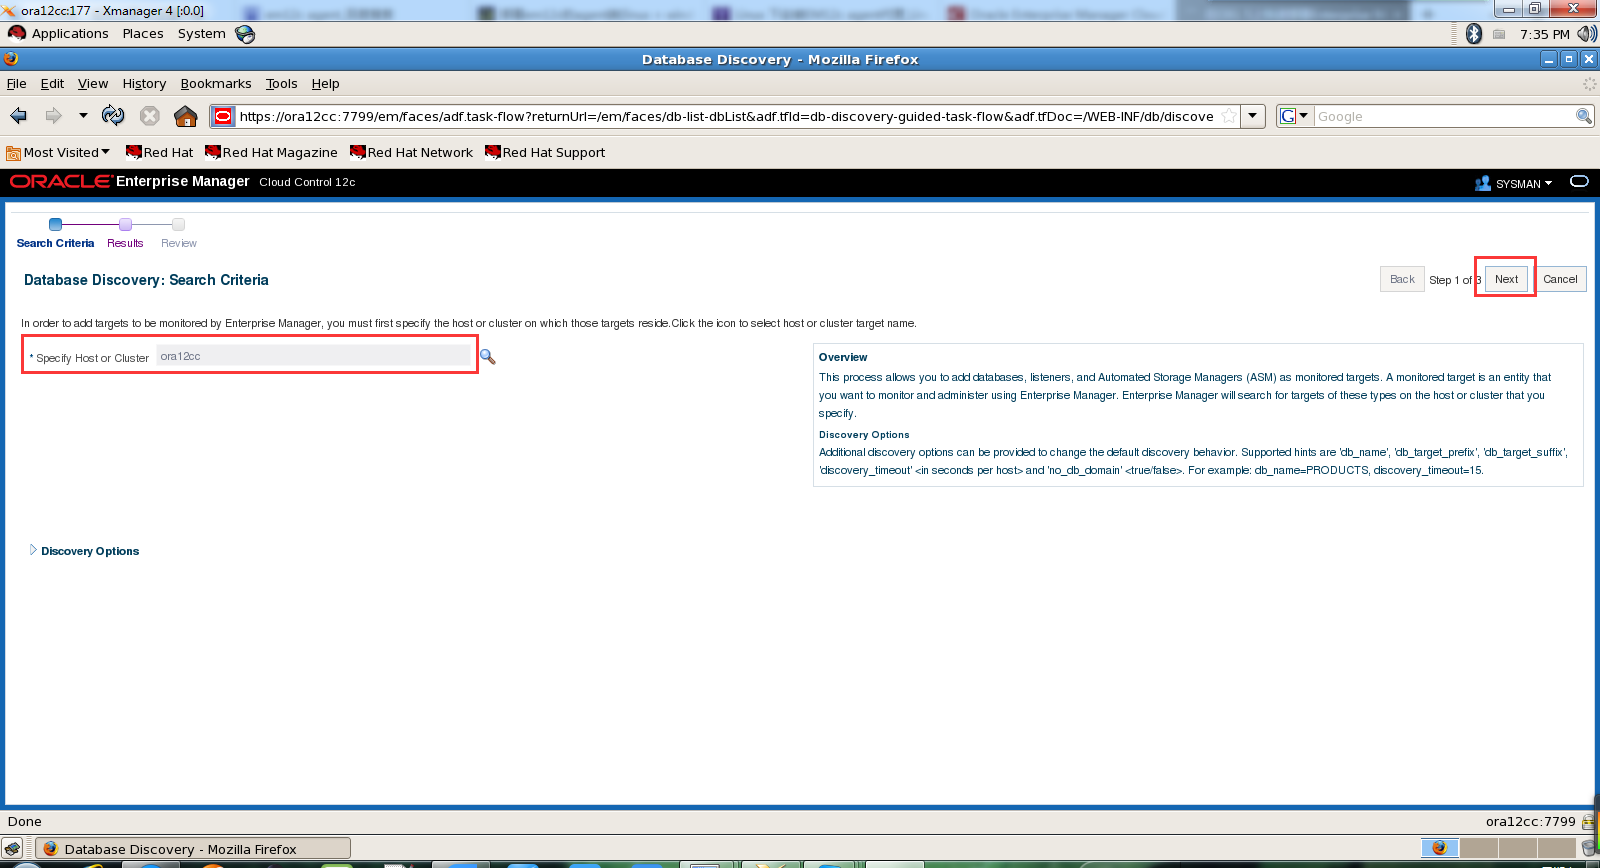
Task: Click the Firefox Back arrow
Action: click(x=18, y=116)
